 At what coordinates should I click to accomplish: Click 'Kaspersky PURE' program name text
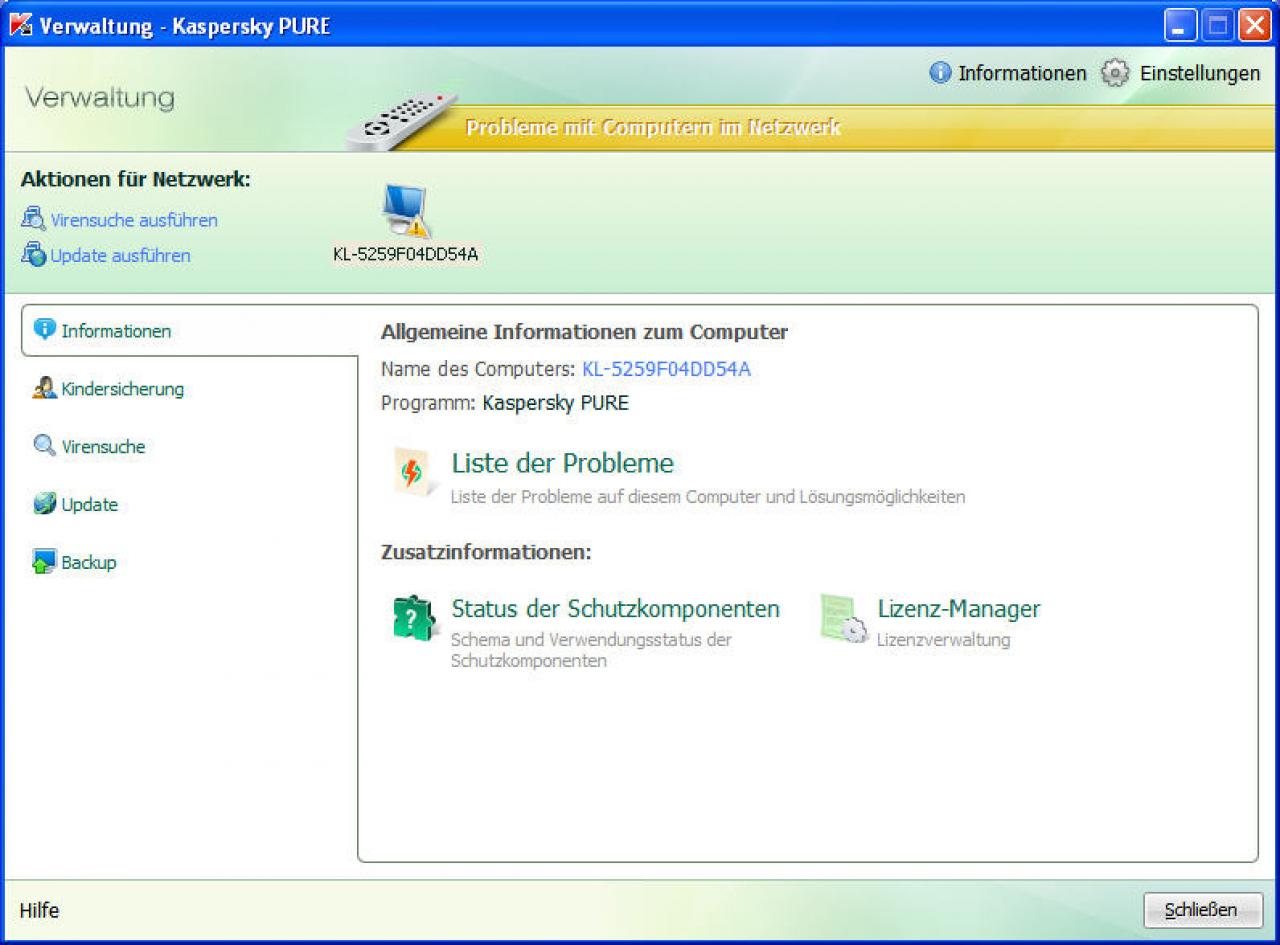pyautogui.click(x=555, y=403)
